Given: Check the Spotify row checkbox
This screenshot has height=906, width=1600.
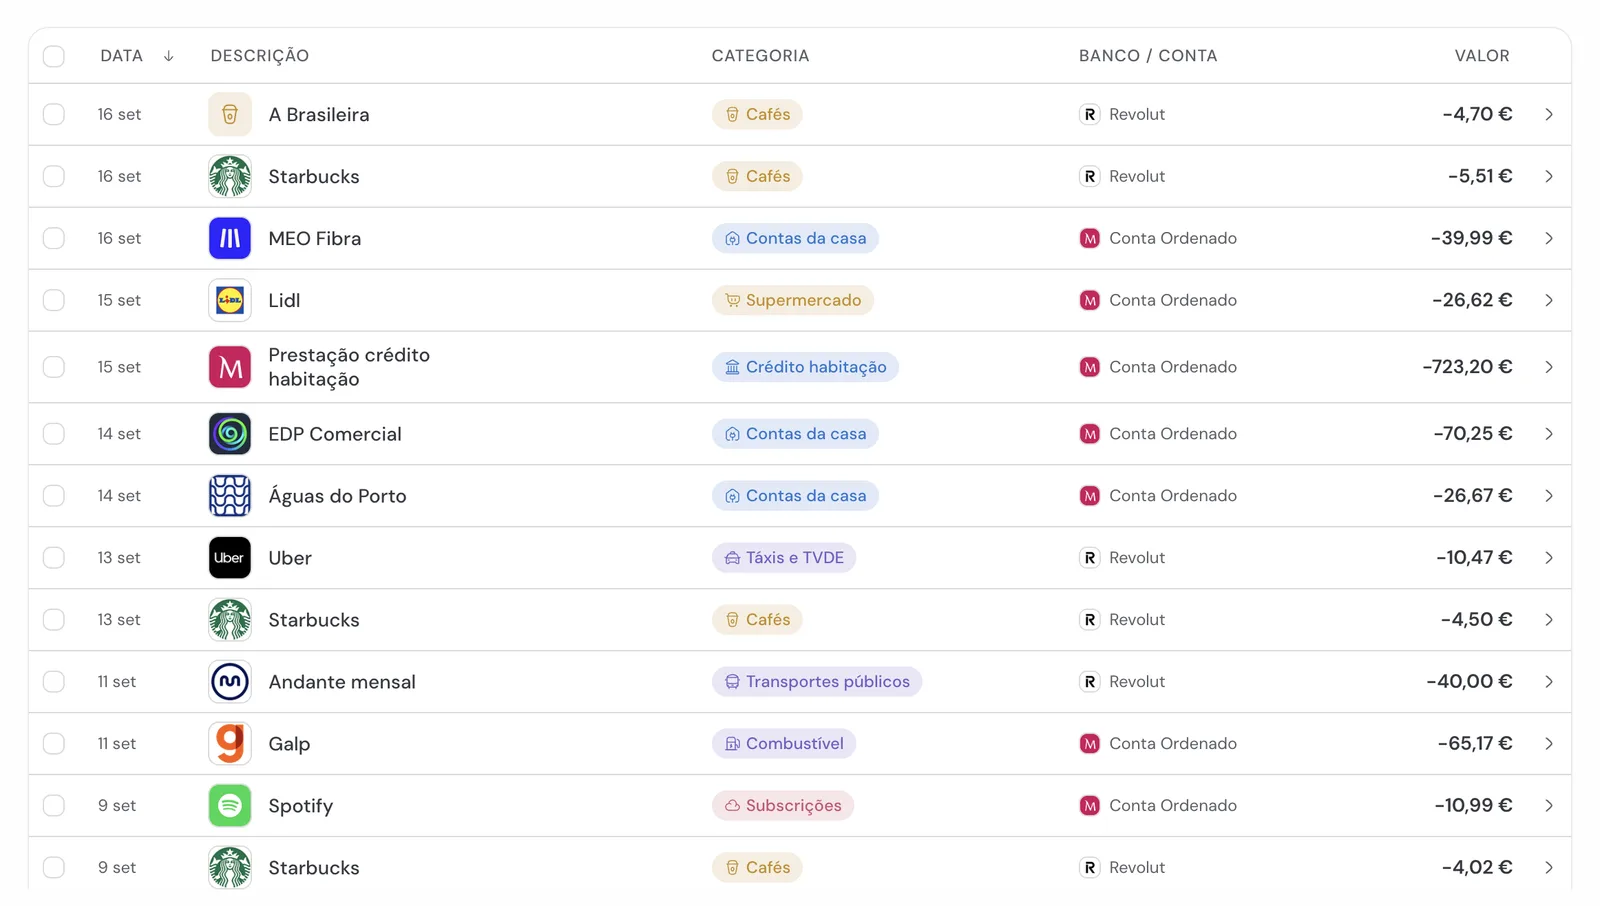Looking at the screenshot, I should pos(54,806).
